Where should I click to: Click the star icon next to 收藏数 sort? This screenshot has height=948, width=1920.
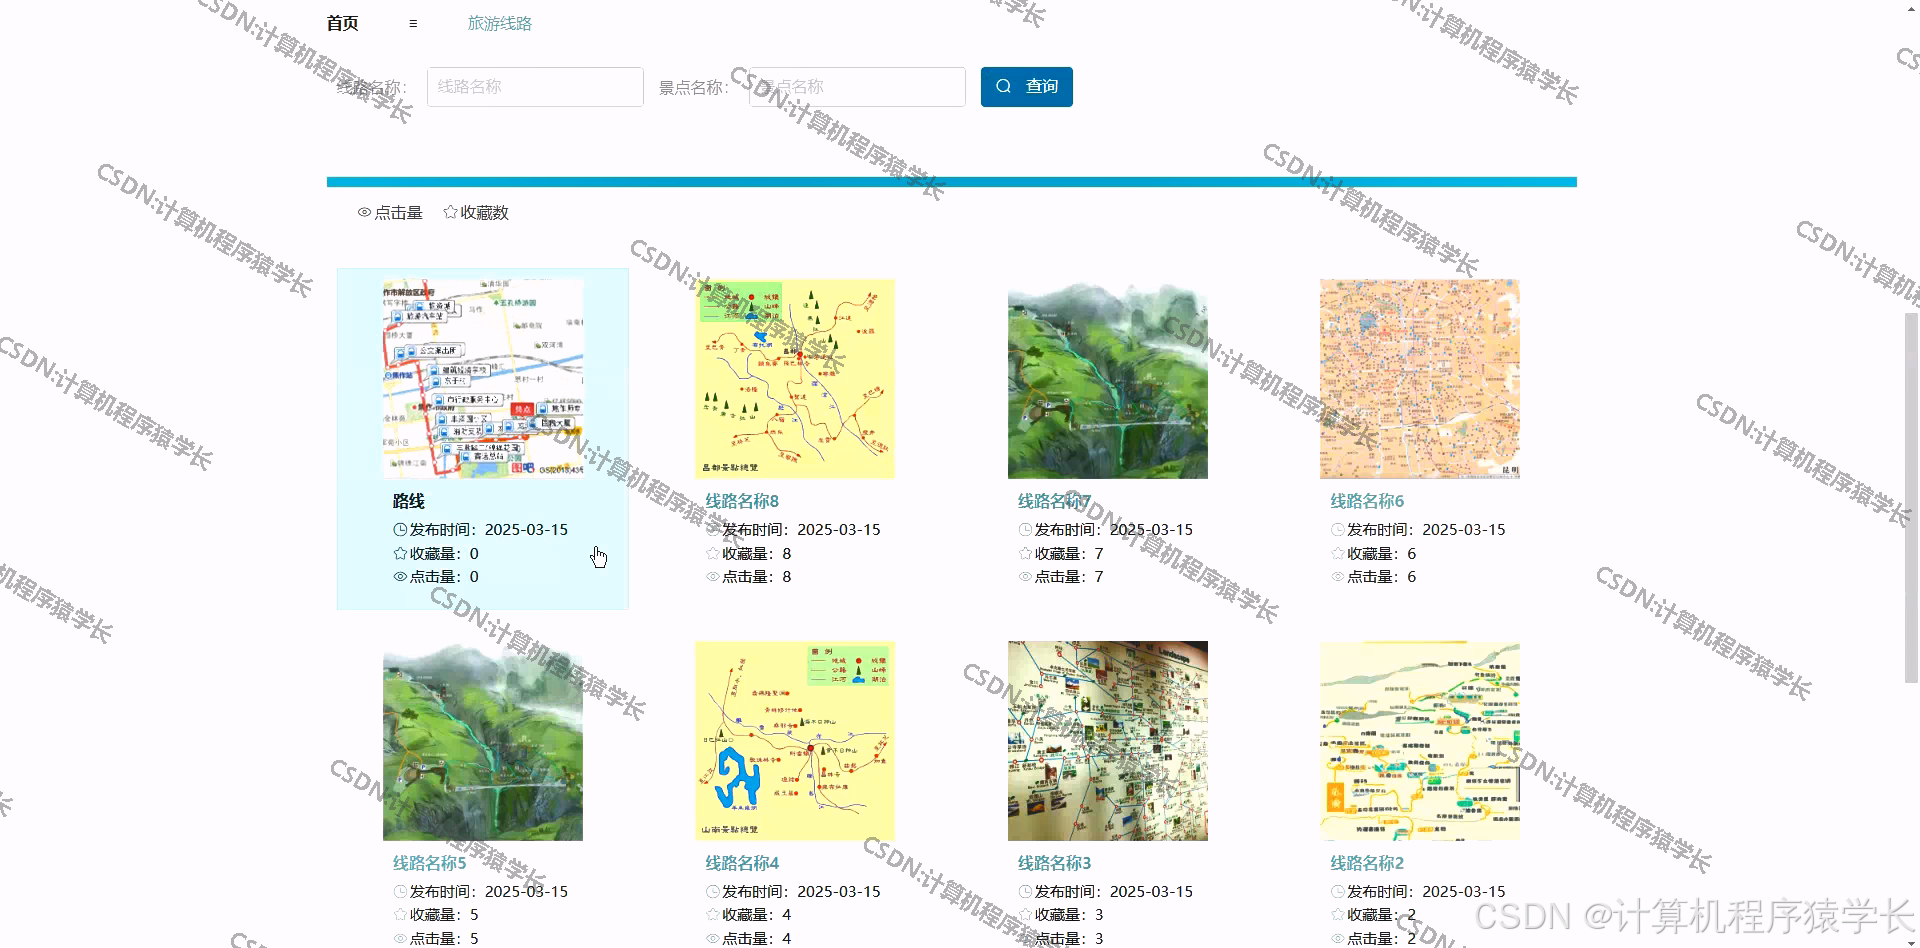tap(450, 213)
